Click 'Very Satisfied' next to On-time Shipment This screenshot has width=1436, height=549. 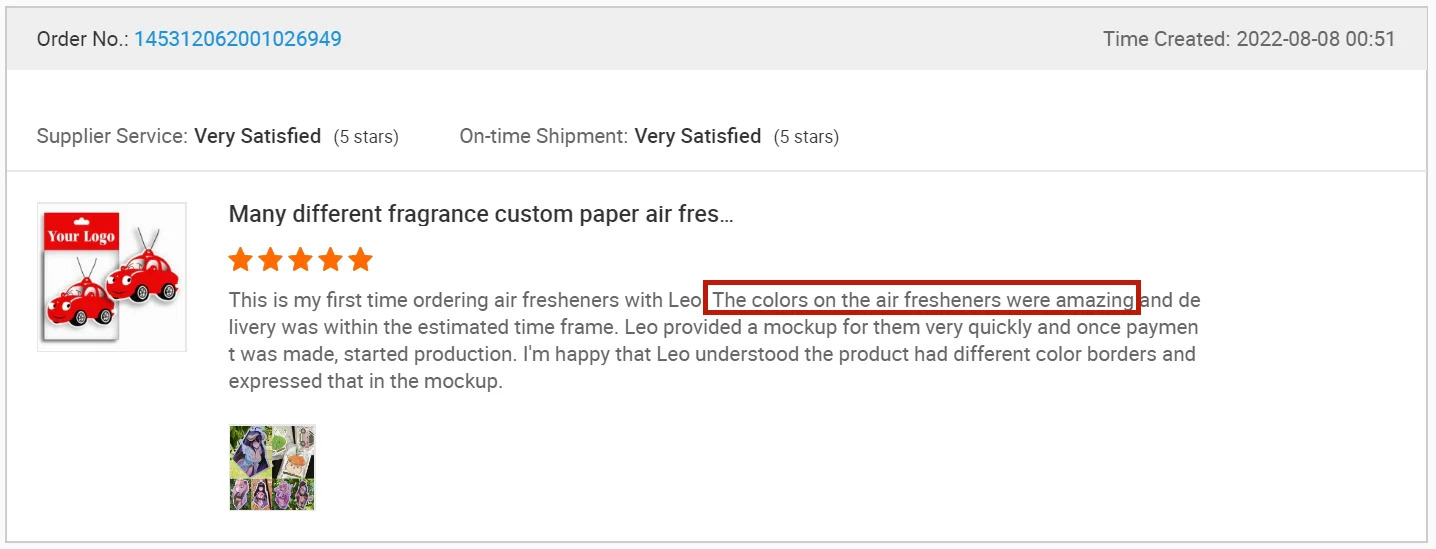click(697, 136)
